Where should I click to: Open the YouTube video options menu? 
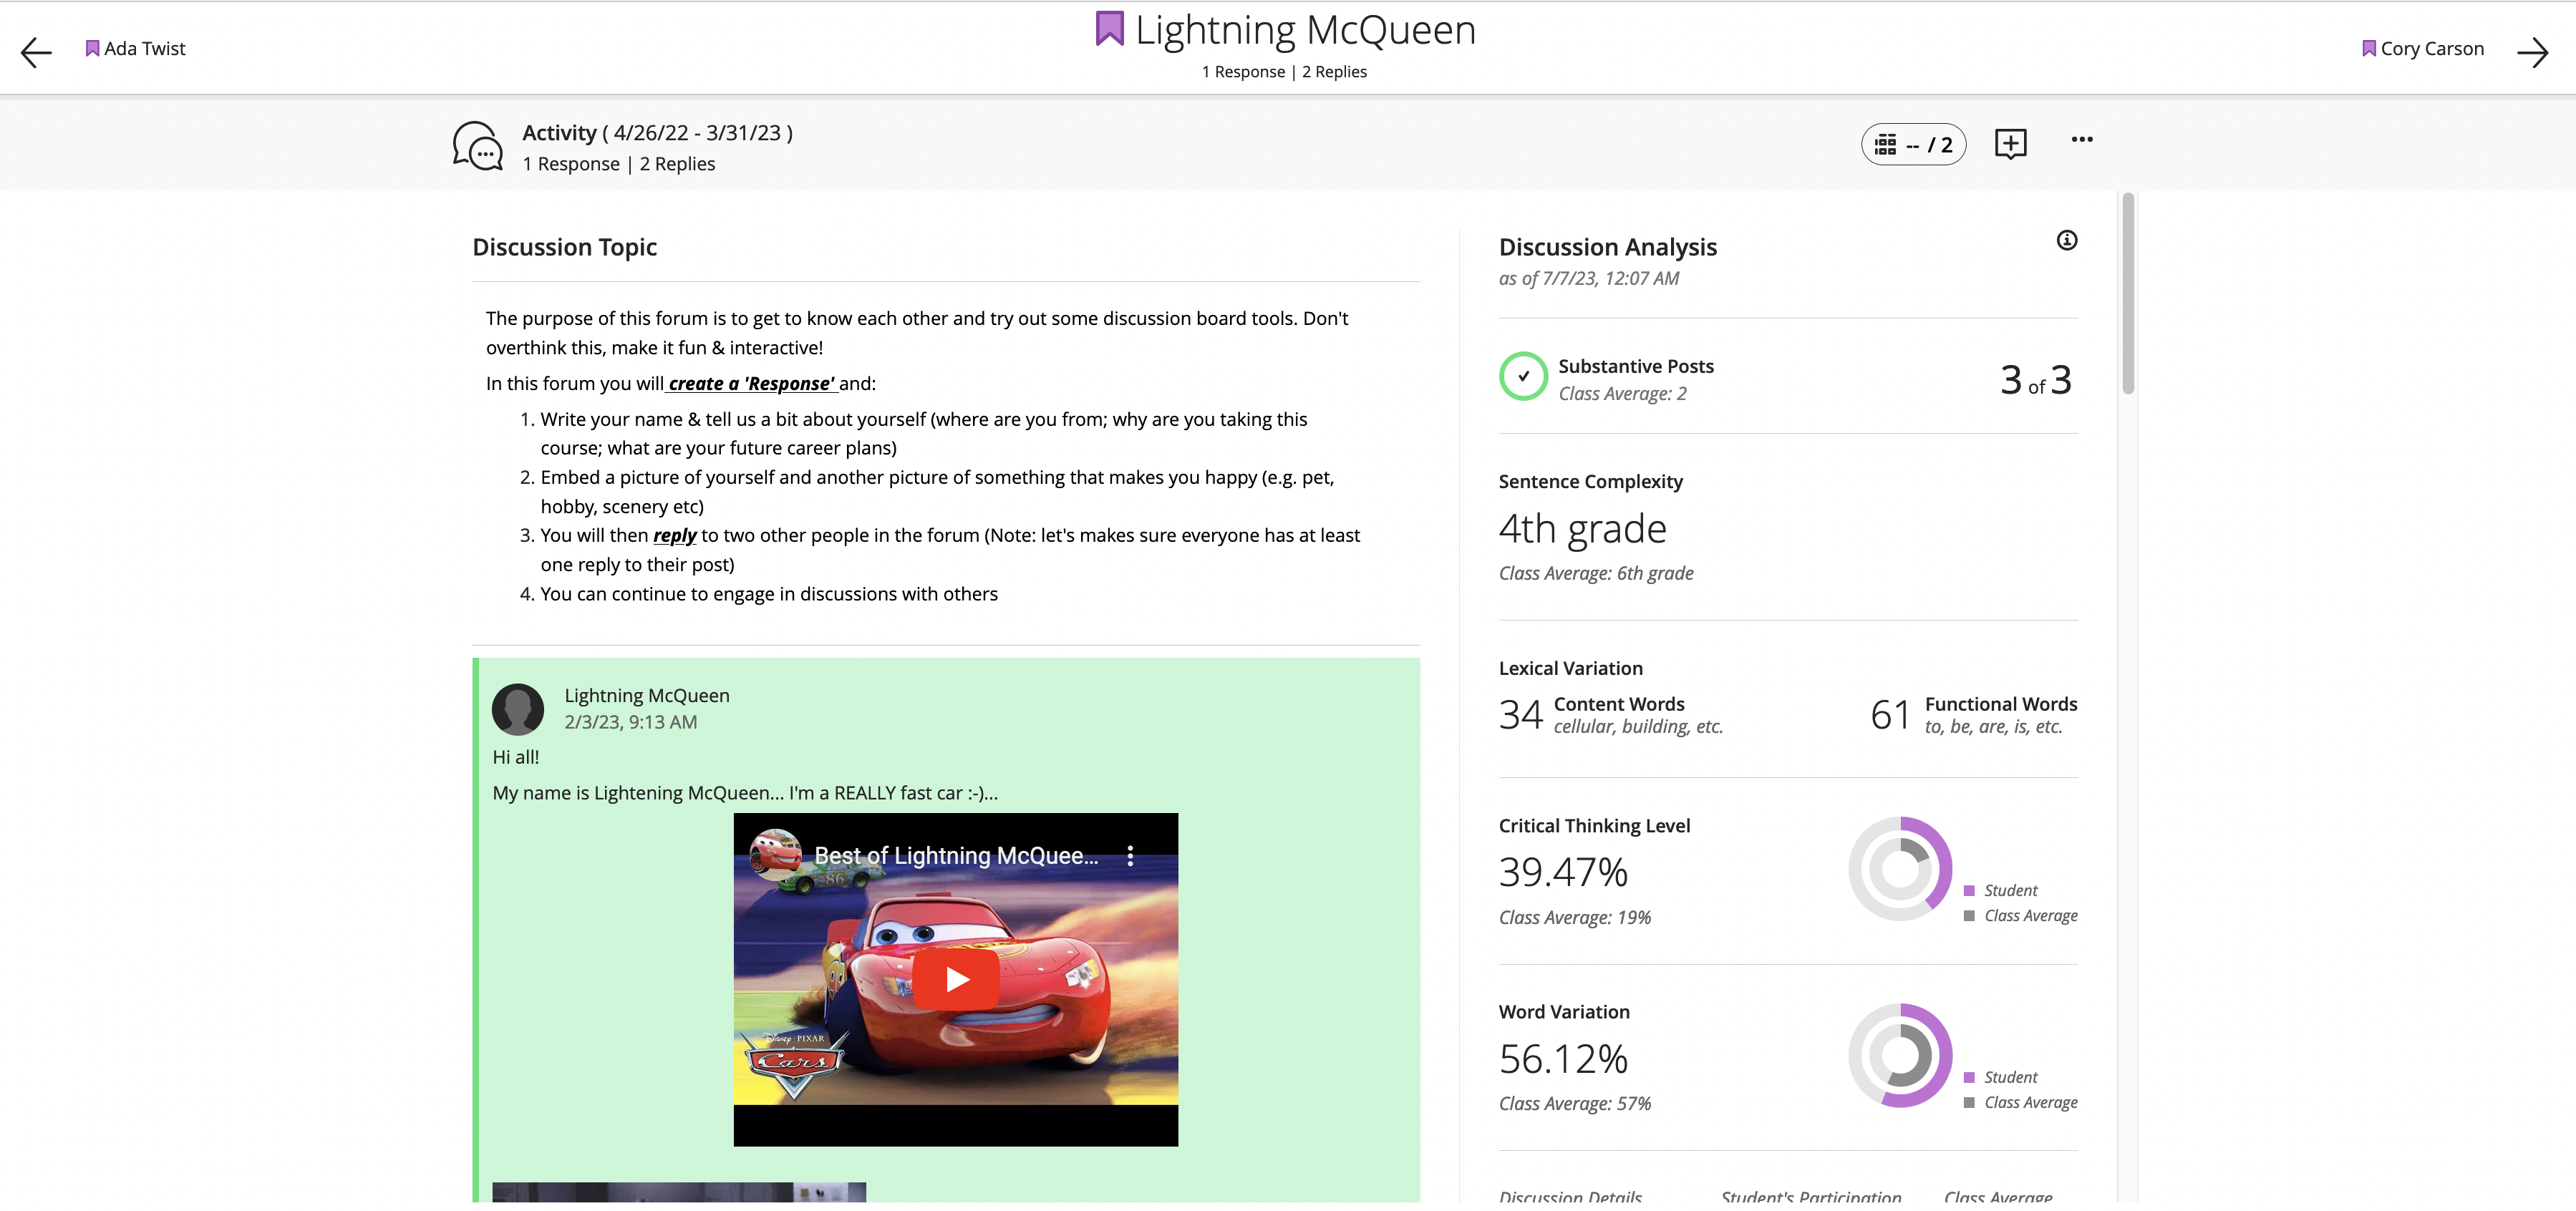(x=1130, y=856)
